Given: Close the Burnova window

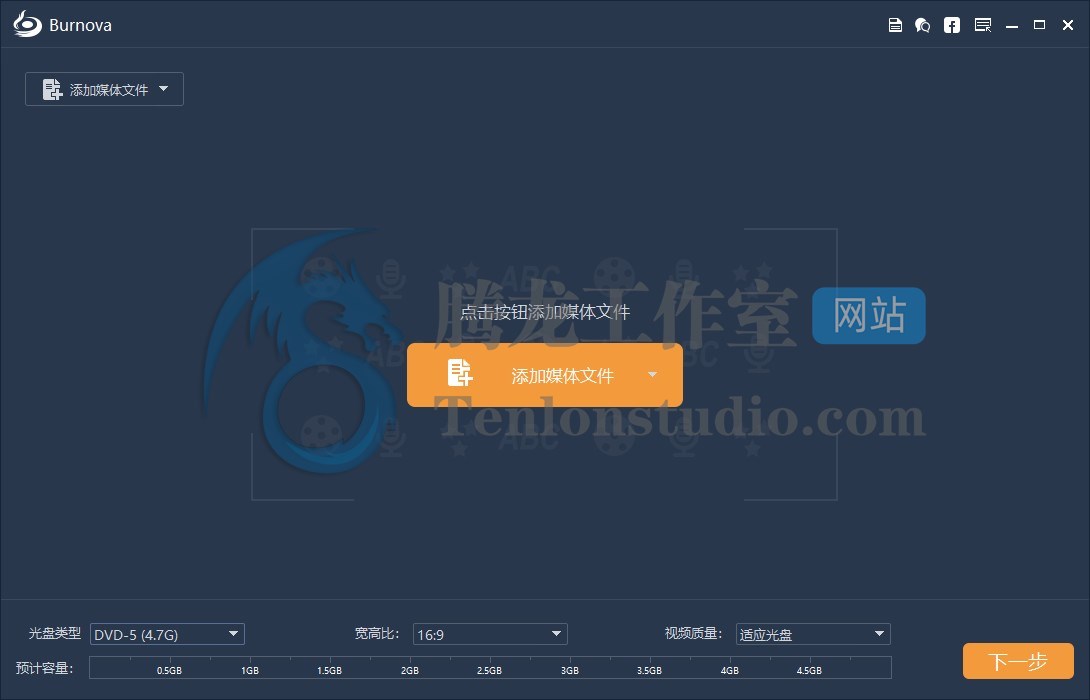Looking at the screenshot, I should tap(1068, 25).
